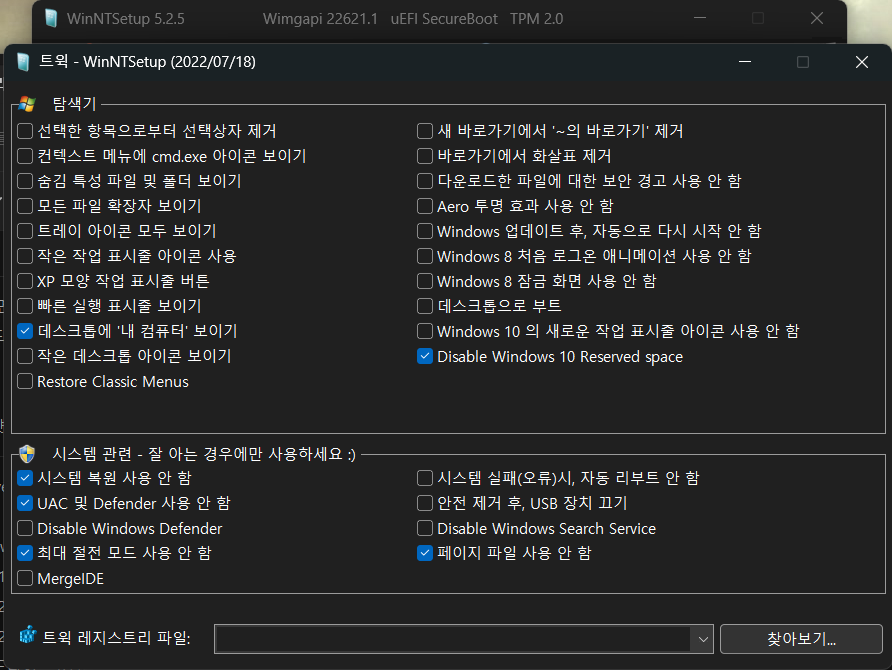Click the 'uEFI SecureBoot' title text
Viewport: 892px width, 670px height.
444,19
